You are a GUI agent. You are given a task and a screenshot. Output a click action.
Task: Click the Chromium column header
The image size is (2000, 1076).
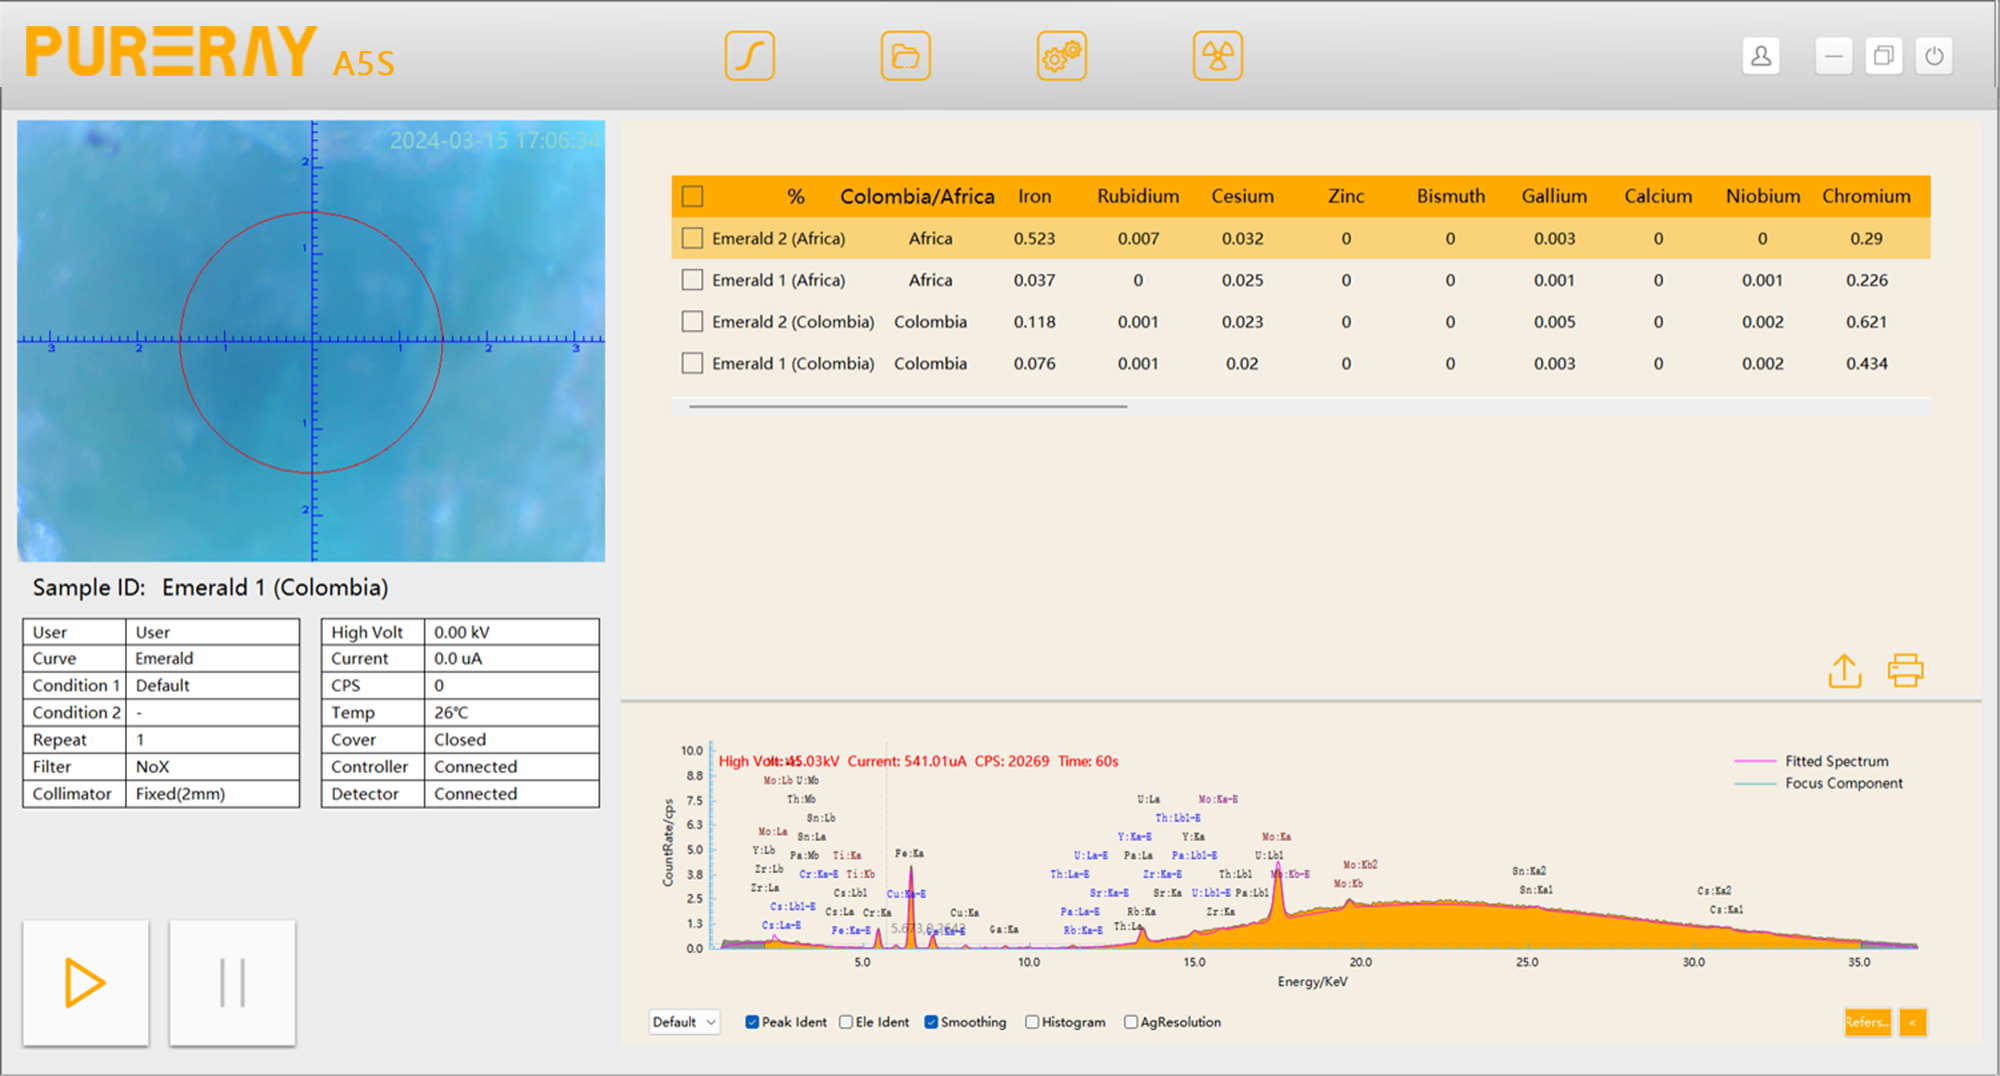[1866, 196]
